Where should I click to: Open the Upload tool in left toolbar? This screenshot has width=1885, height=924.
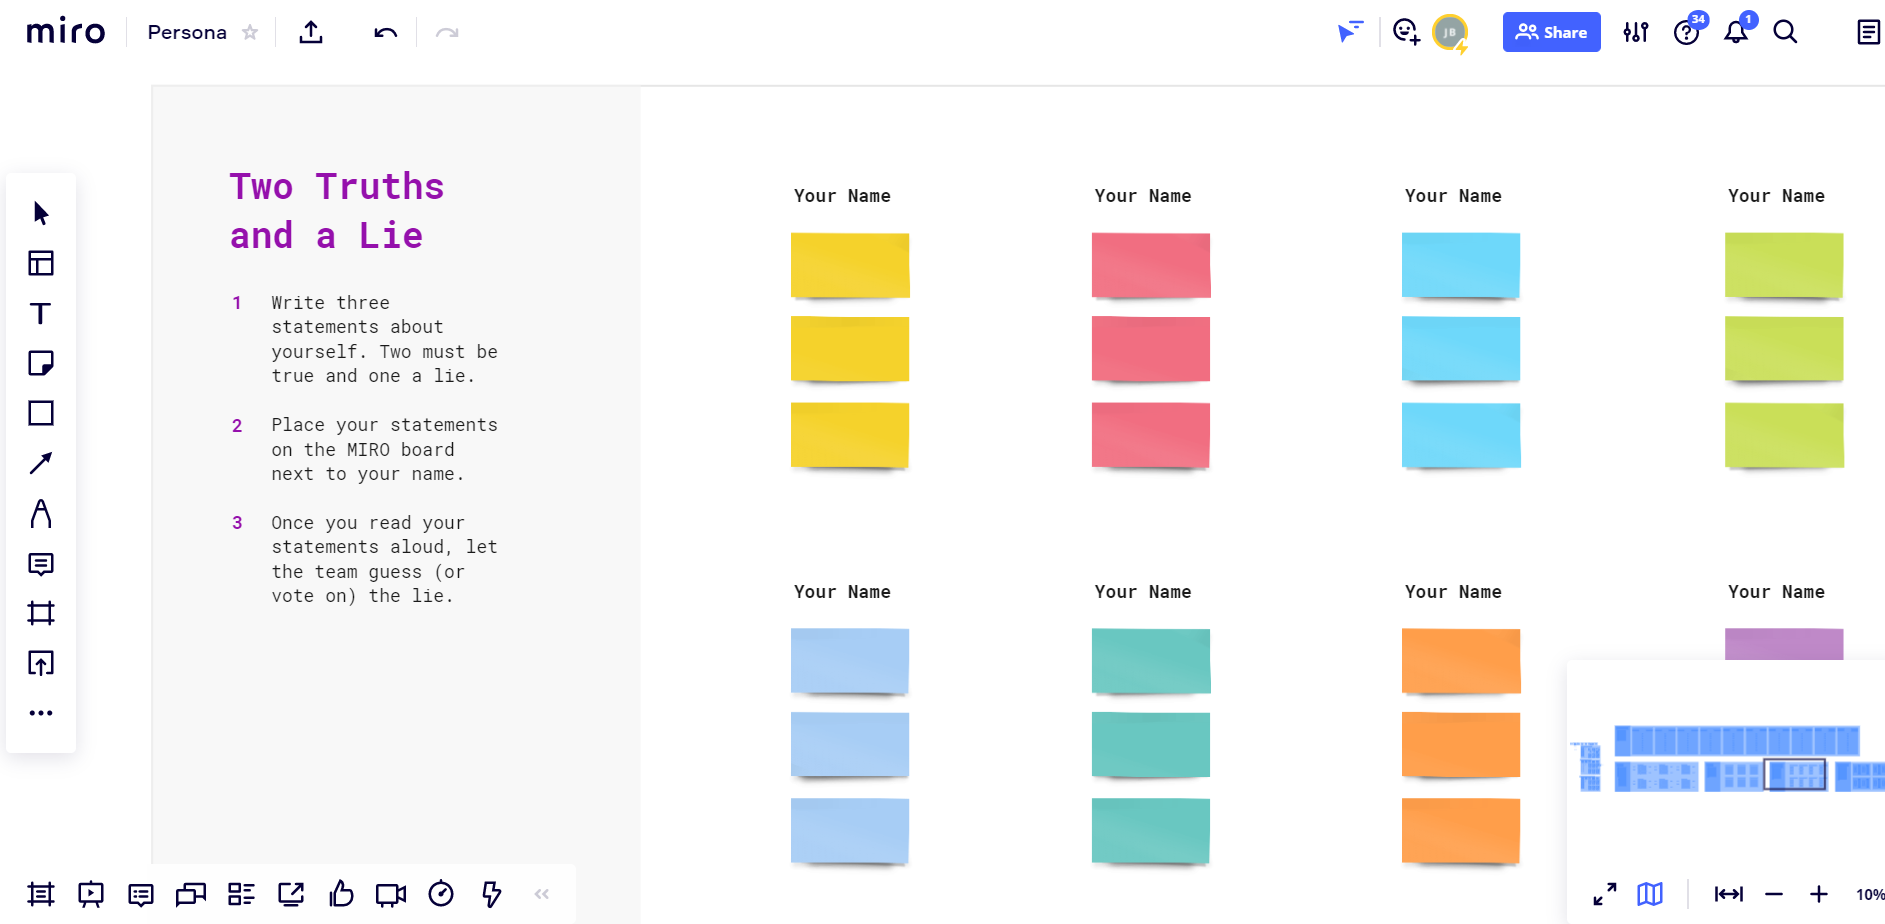click(41, 663)
